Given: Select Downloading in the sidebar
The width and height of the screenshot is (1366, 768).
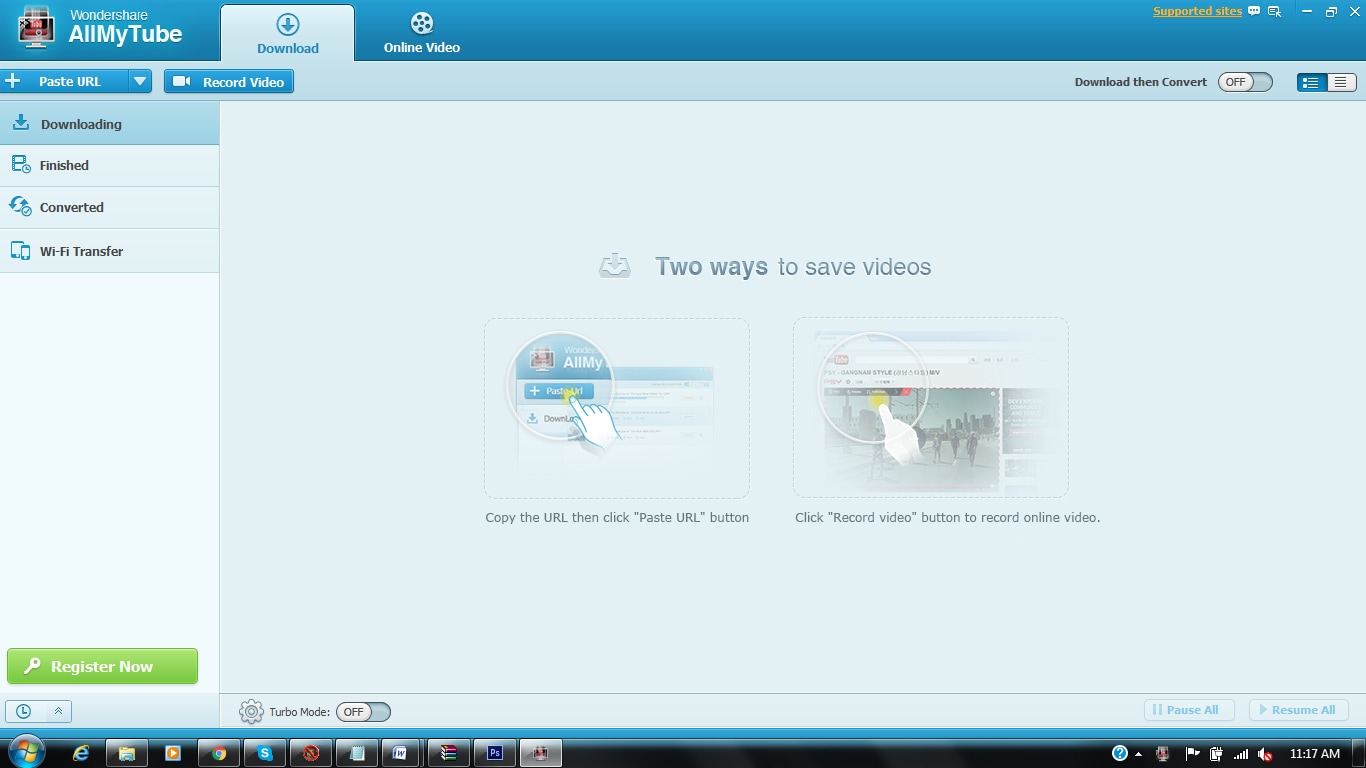Looking at the screenshot, I should coord(109,124).
